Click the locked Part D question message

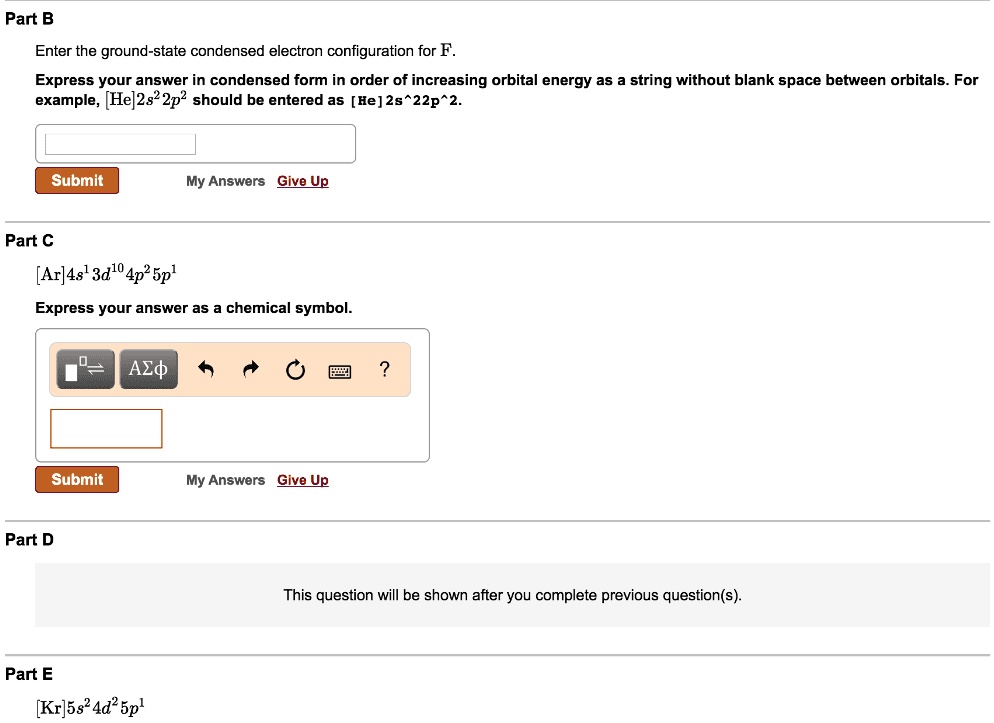coord(512,595)
